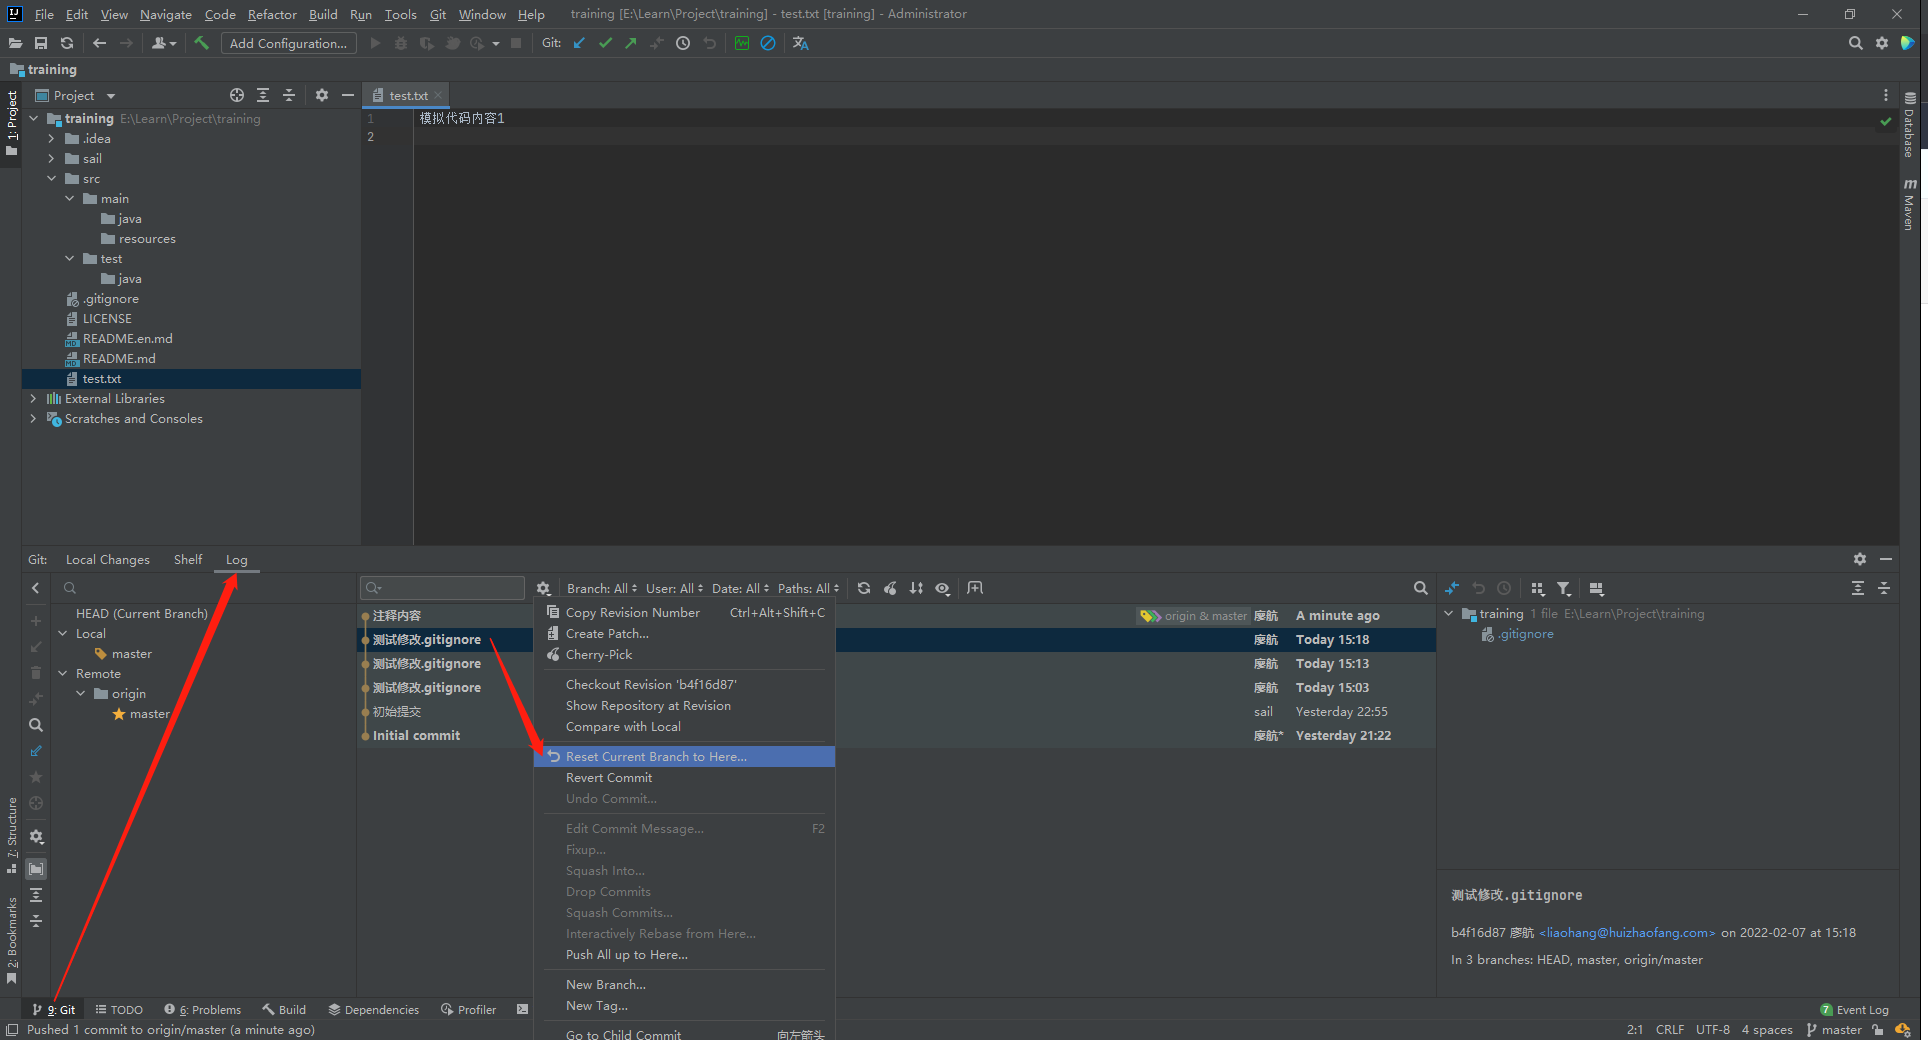
Task: Click master branch widget in status bar
Action: 1835,1029
